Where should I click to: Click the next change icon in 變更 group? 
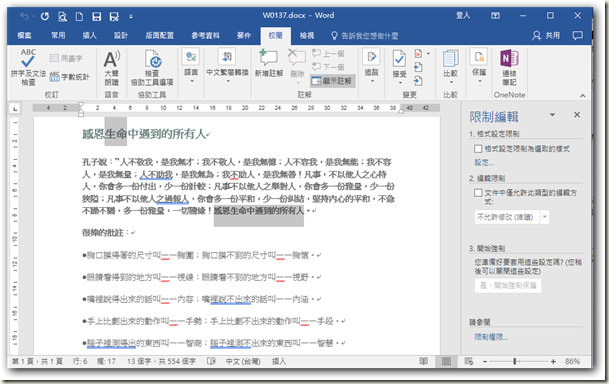click(x=418, y=81)
